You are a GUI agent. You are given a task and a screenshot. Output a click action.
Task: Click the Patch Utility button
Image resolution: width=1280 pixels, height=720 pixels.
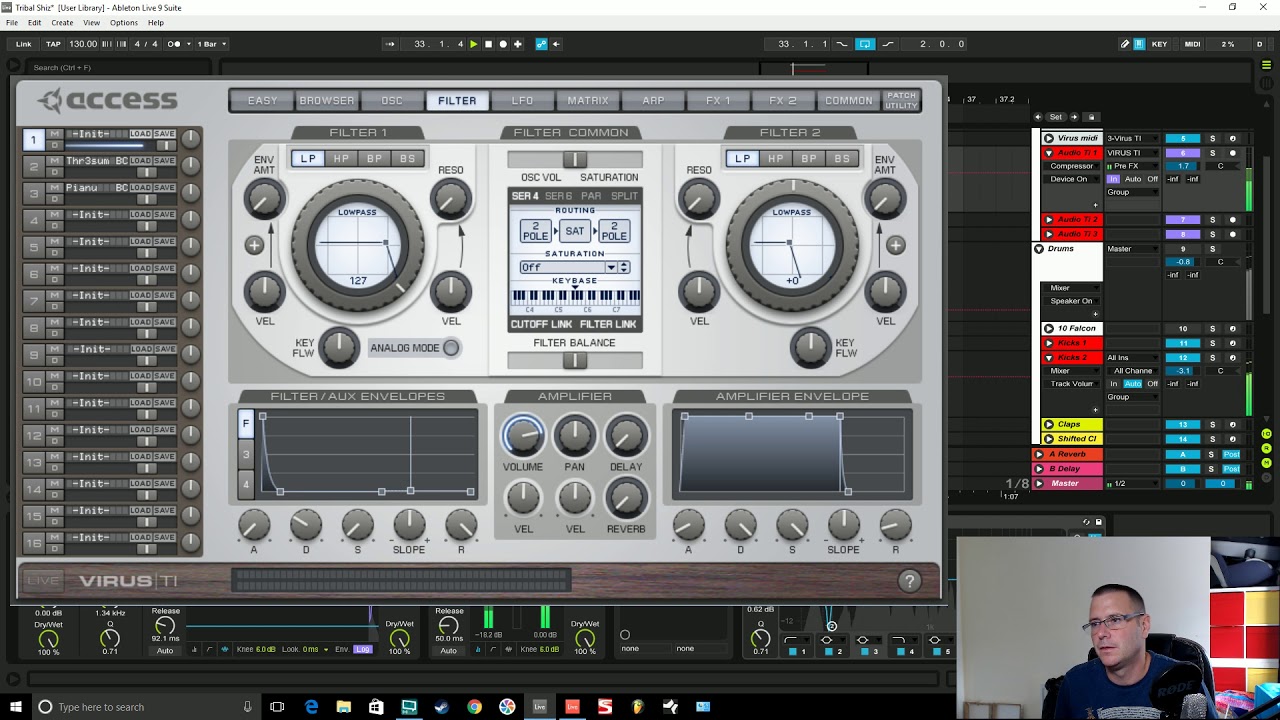pos(901,100)
